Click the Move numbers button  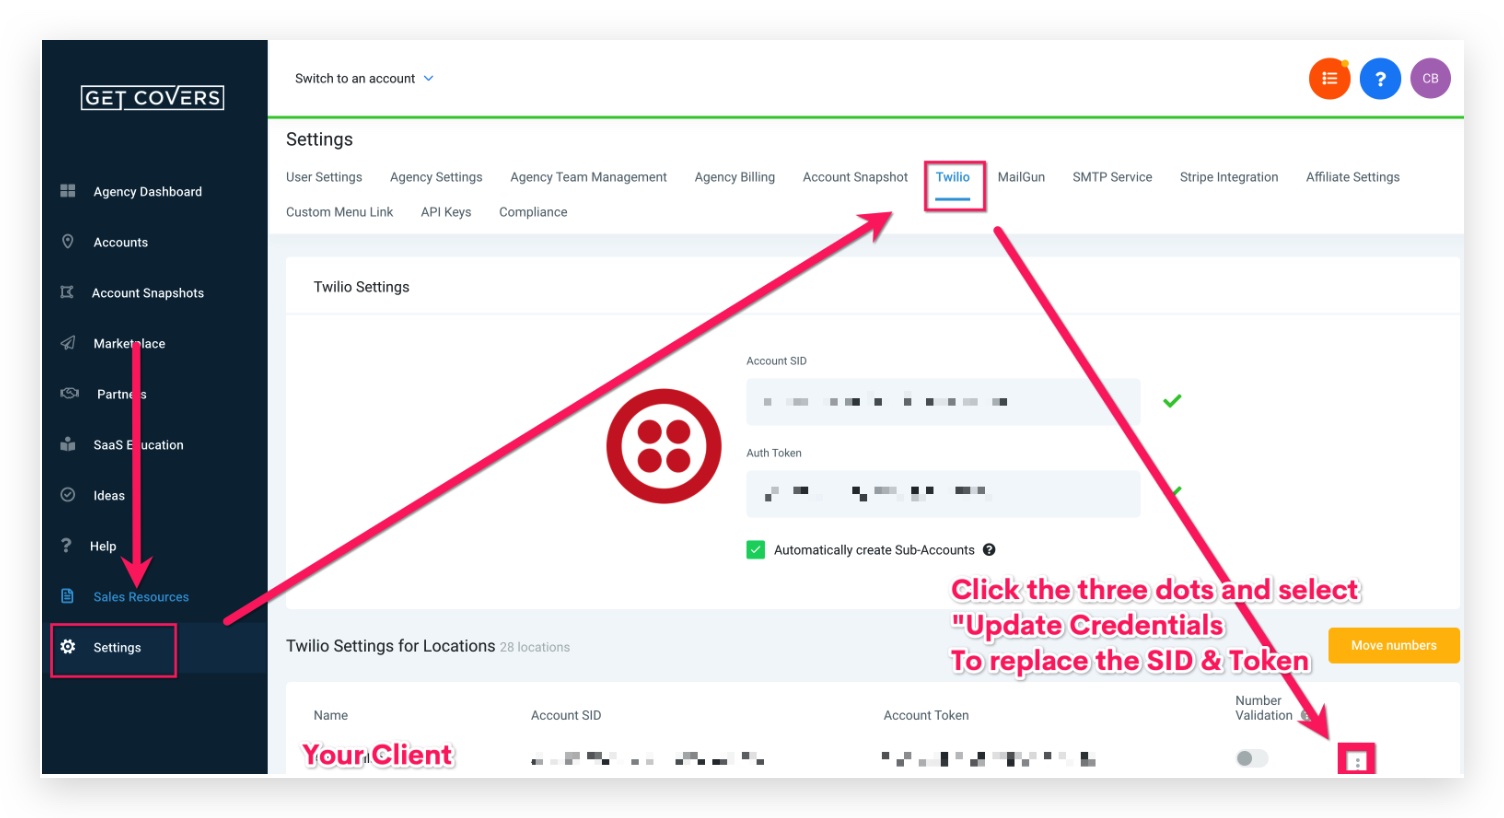coord(1393,645)
